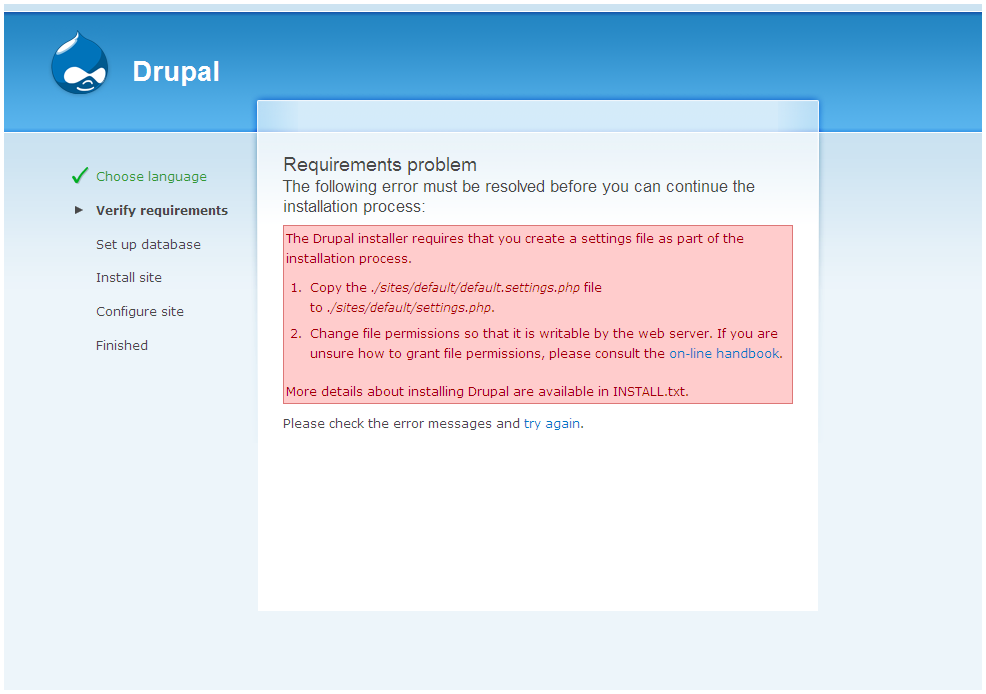Select the Verify requirements step
This screenshot has height=694, width=986.
[x=162, y=211]
